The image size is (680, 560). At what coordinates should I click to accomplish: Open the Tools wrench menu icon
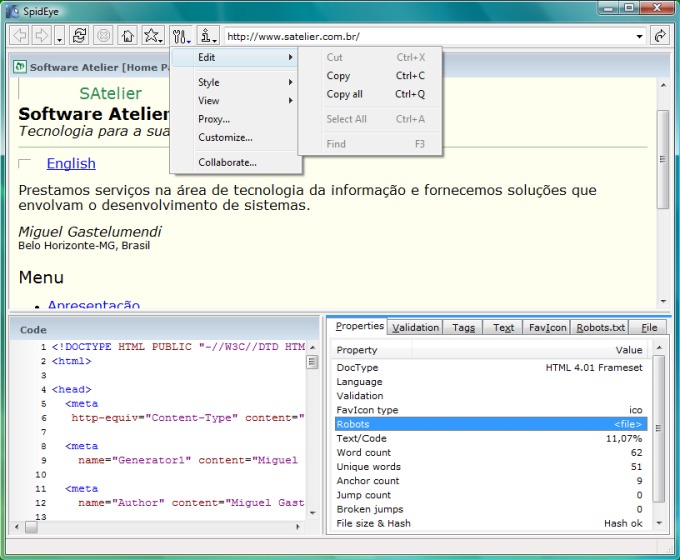(181, 36)
